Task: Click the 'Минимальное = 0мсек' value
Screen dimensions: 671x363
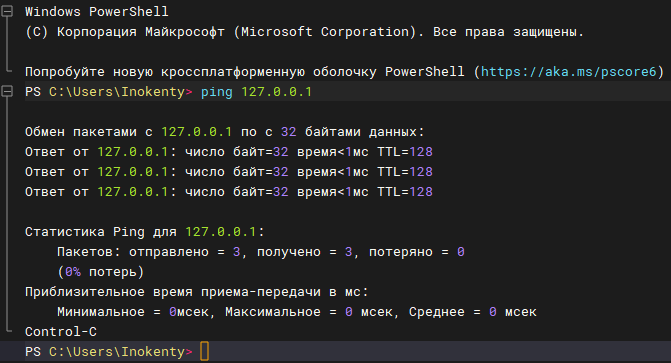Action: pos(133,312)
